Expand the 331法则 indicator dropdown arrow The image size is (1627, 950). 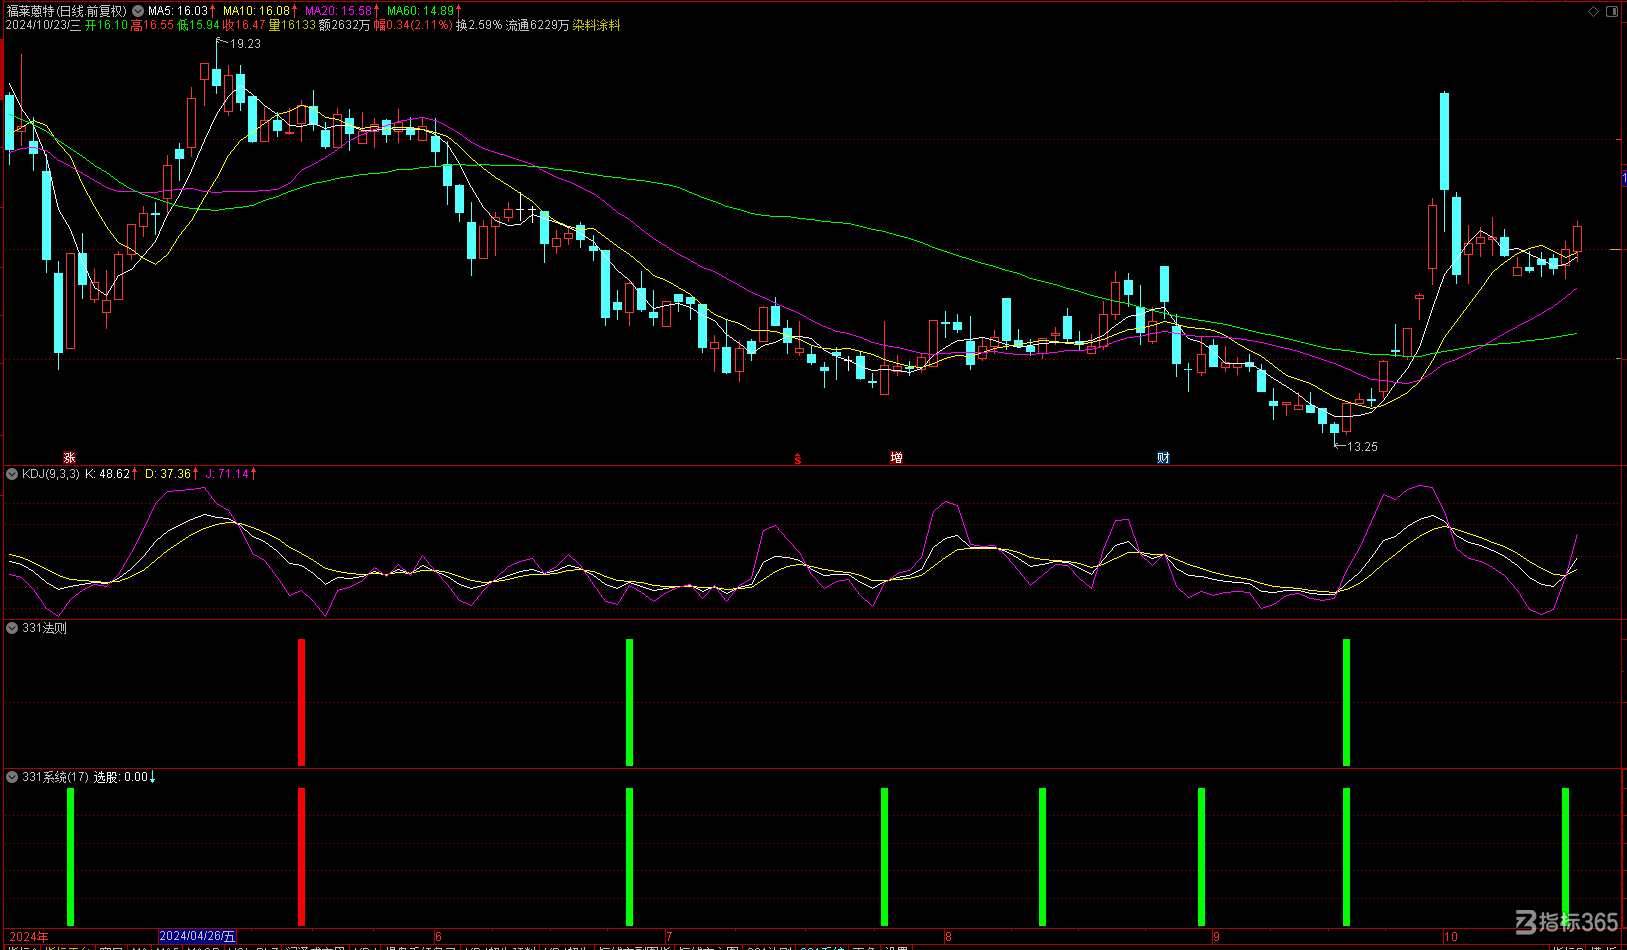pyautogui.click(x=12, y=628)
